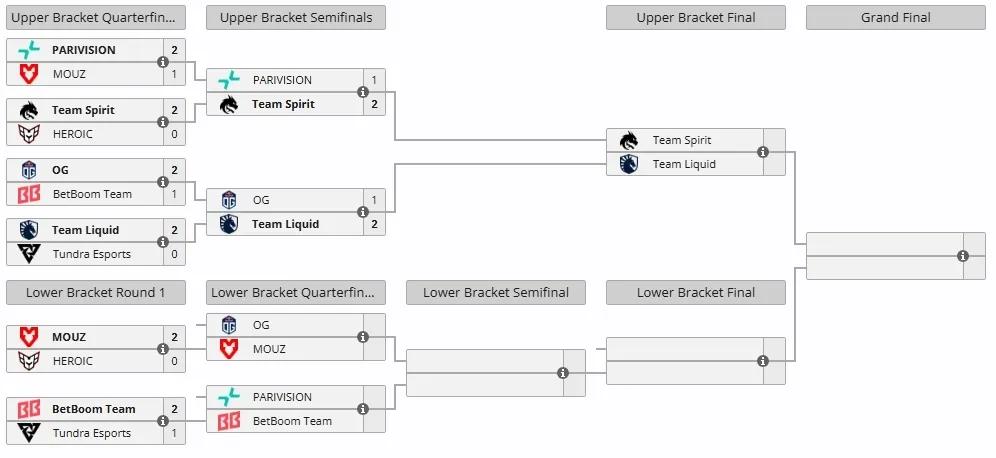The width and height of the screenshot is (996, 458).
Task: Click Tundra Esports logo in lower bracket
Action: click(x=29, y=433)
